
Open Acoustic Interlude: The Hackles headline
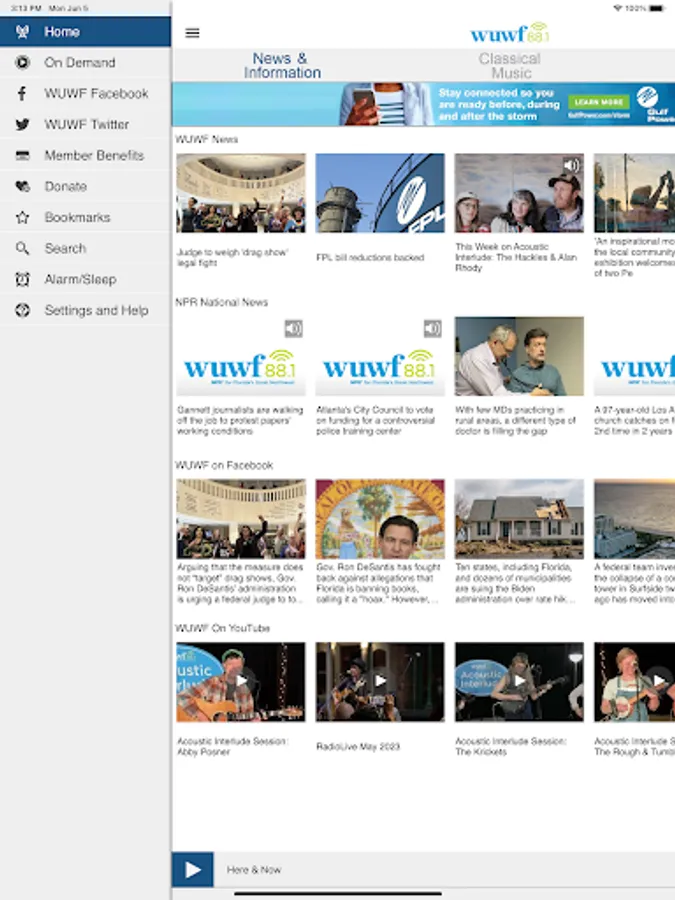point(516,257)
